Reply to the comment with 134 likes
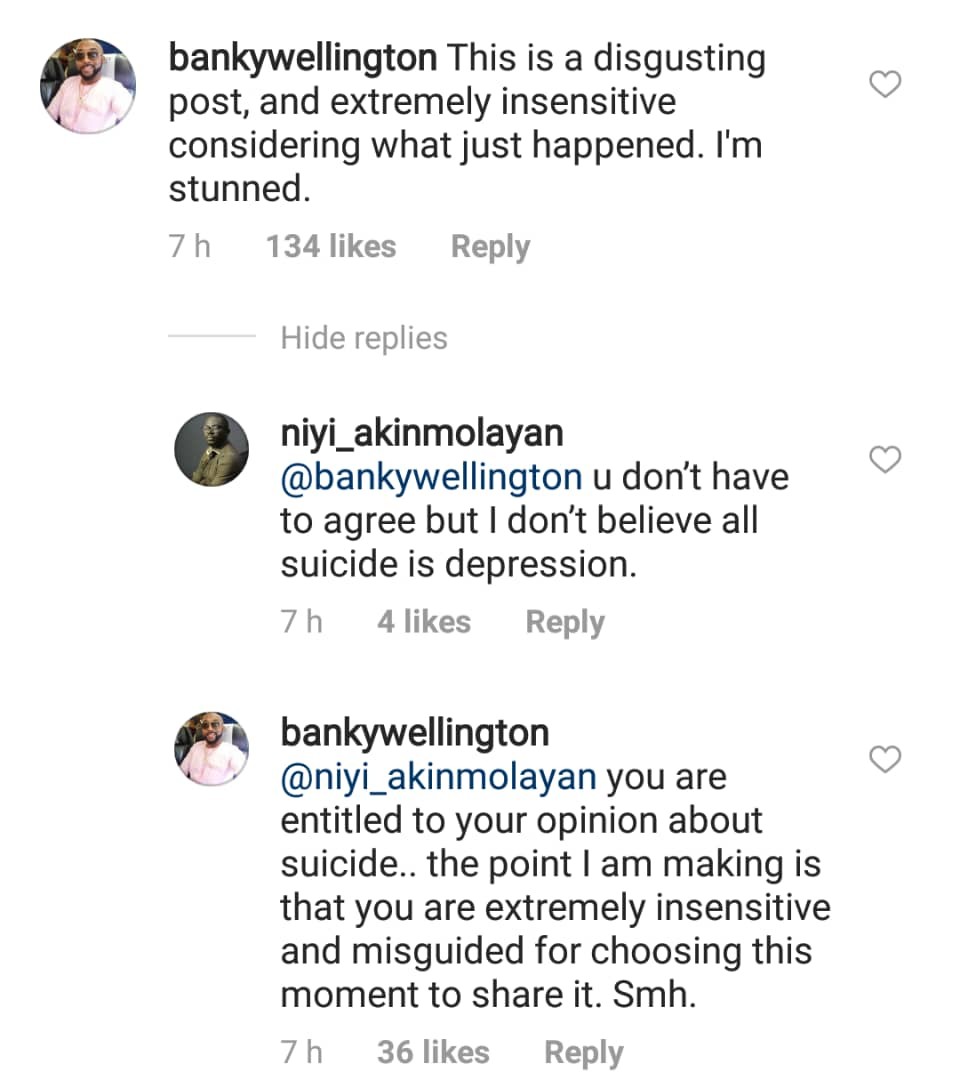 click(490, 247)
